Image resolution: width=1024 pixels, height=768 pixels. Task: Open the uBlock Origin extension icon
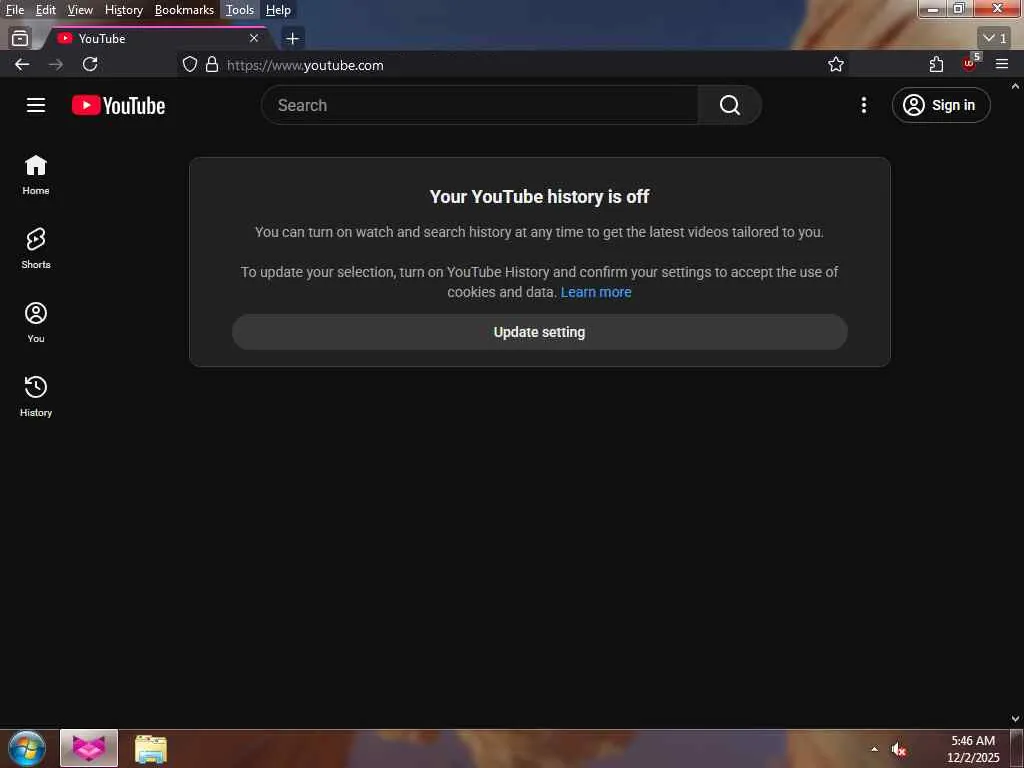click(970, 63)
